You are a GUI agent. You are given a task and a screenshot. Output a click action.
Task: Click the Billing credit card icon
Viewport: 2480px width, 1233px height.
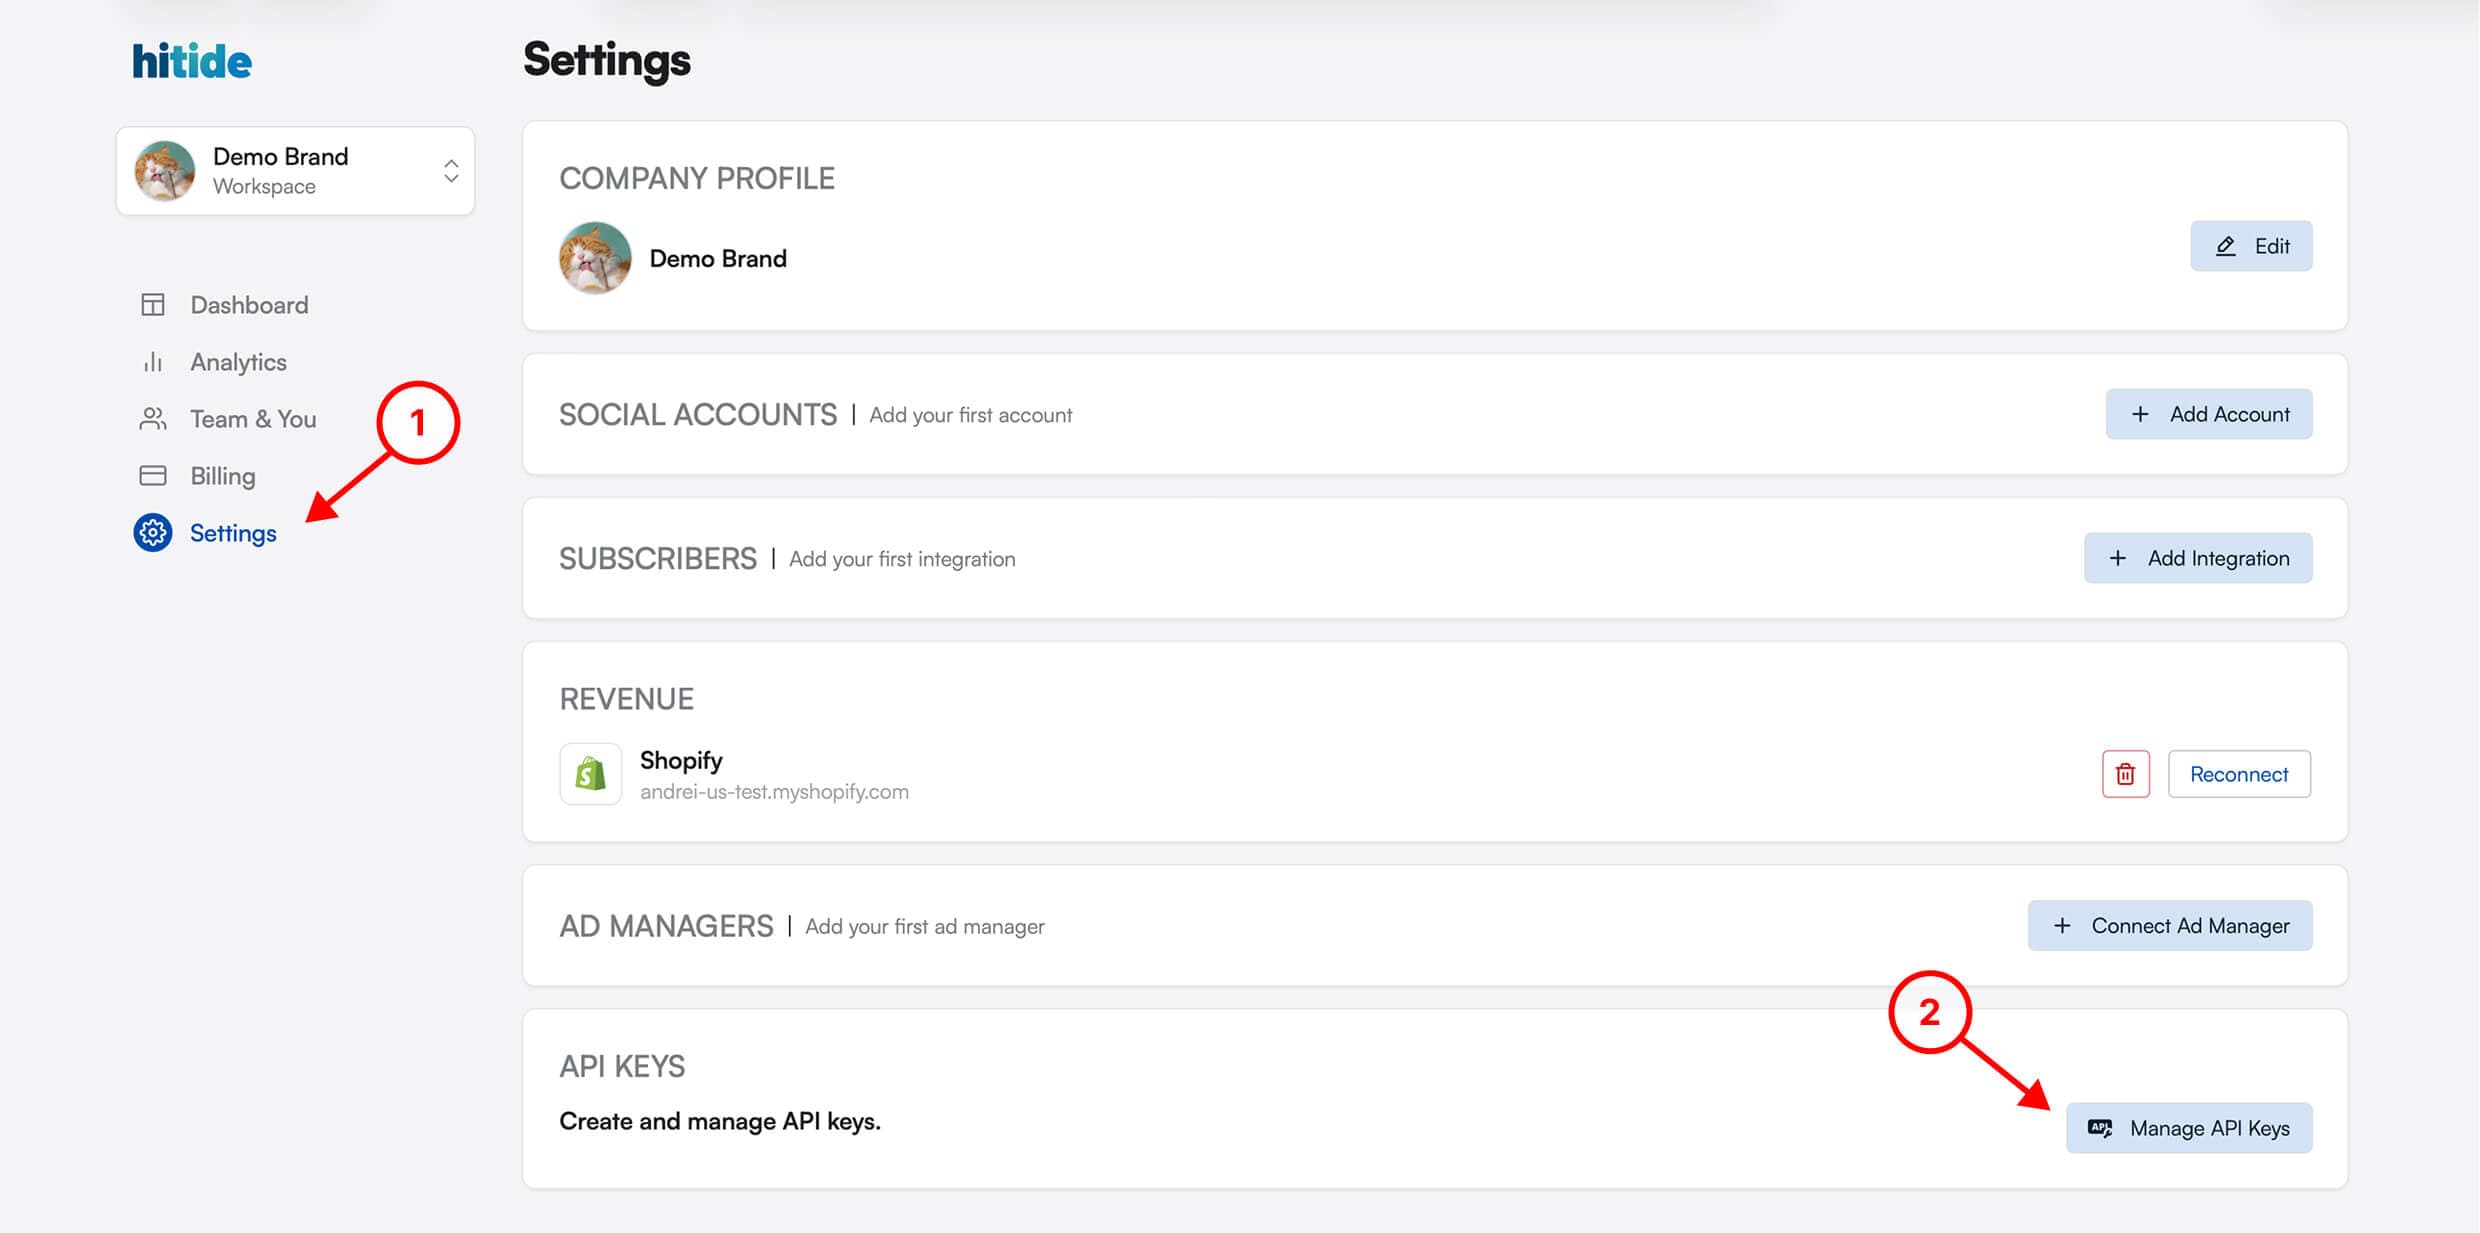[x=153, y=476]
